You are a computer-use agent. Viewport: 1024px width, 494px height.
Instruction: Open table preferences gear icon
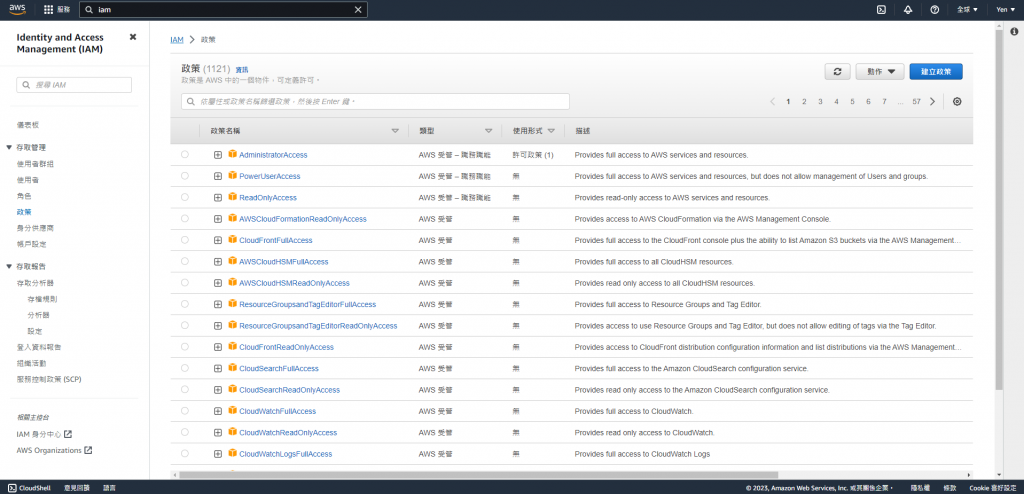click(x=957, y=101)
